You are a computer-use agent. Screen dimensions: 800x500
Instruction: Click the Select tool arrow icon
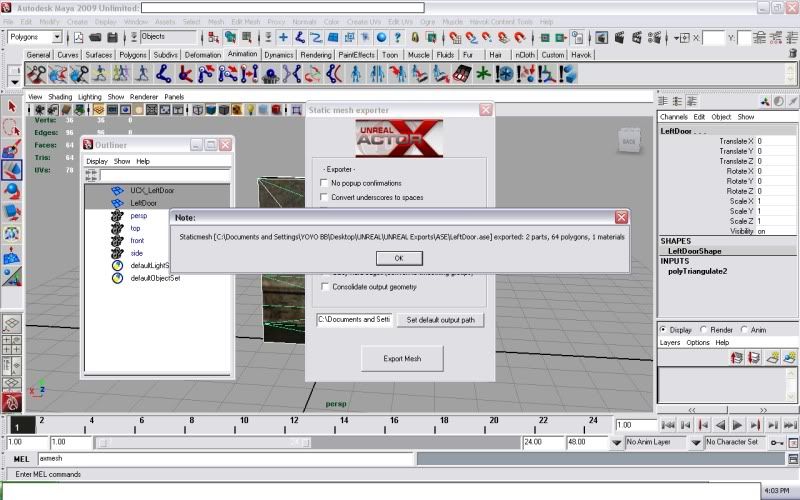(12, 107)
